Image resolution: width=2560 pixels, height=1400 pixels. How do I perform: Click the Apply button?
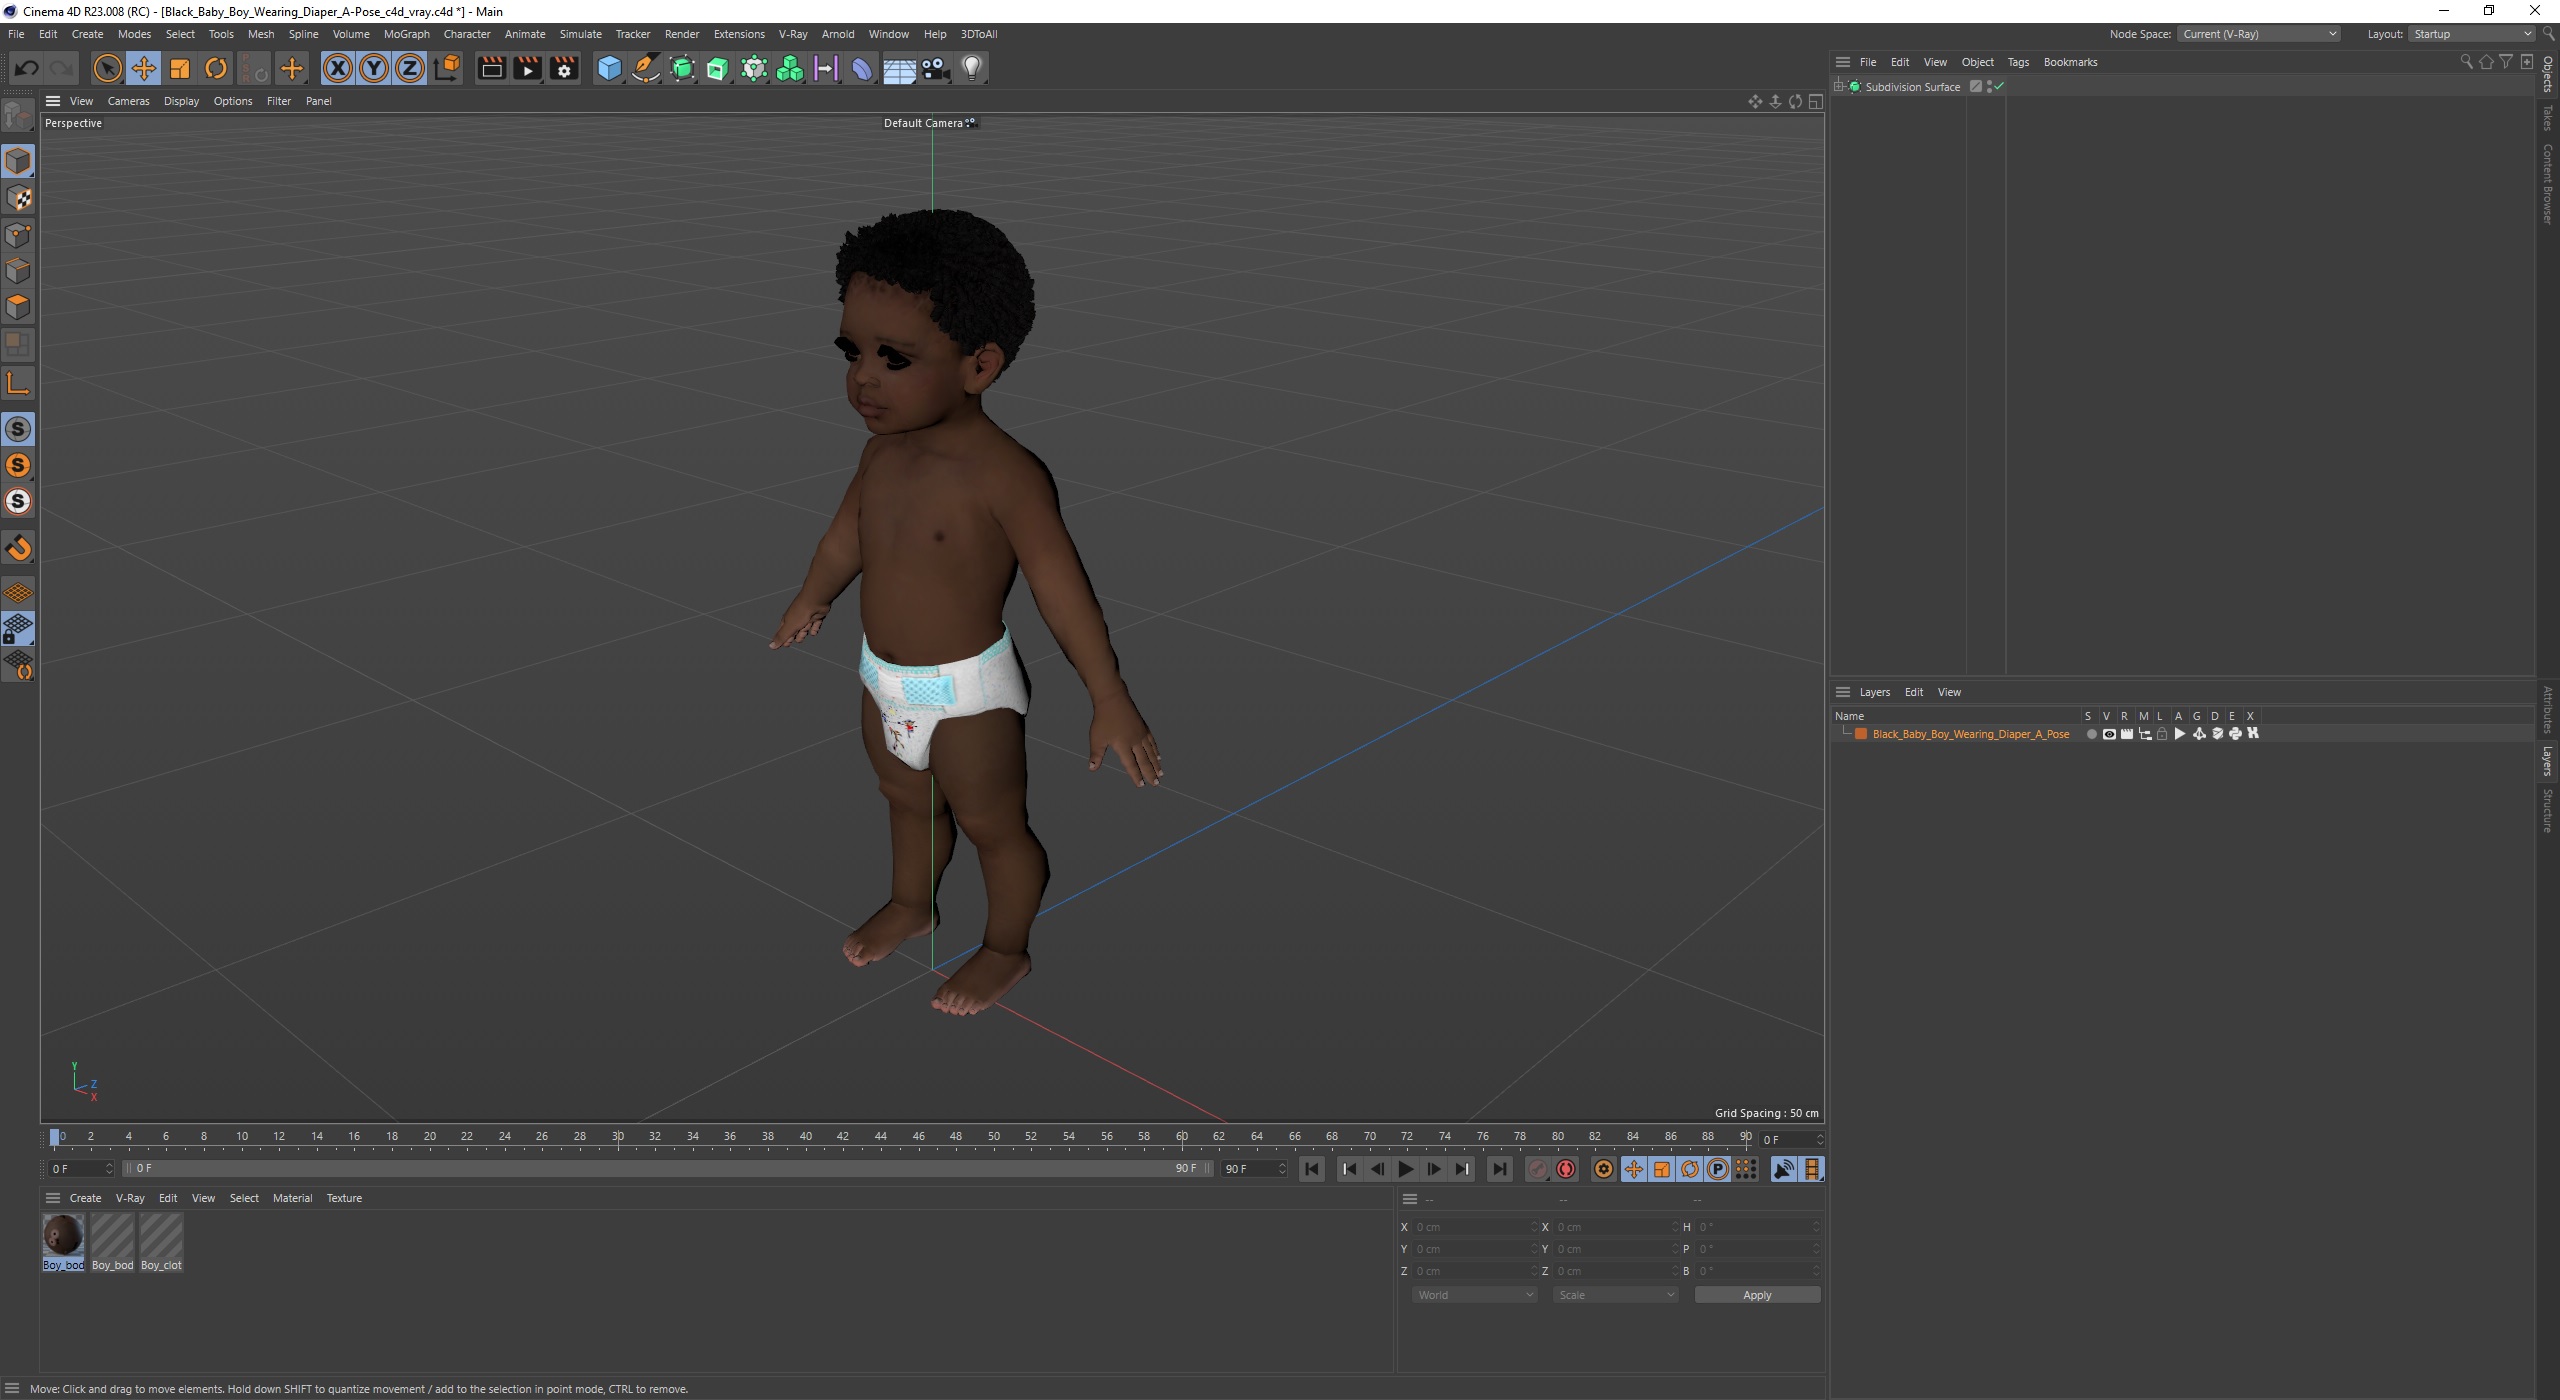[1757, 1295]
